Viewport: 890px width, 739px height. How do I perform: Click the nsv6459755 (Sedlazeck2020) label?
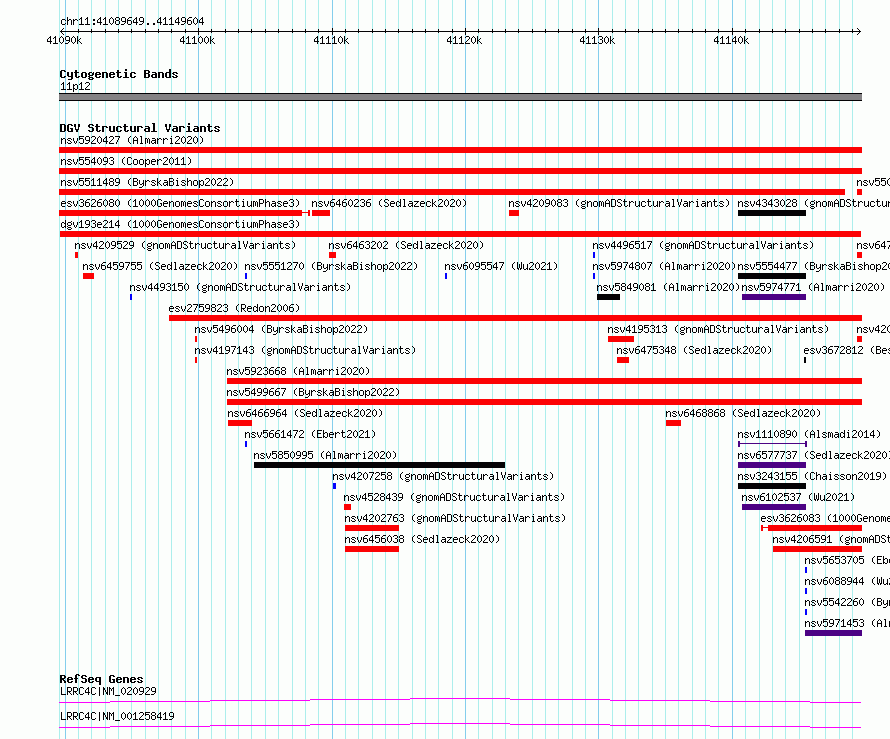(160, 266)
